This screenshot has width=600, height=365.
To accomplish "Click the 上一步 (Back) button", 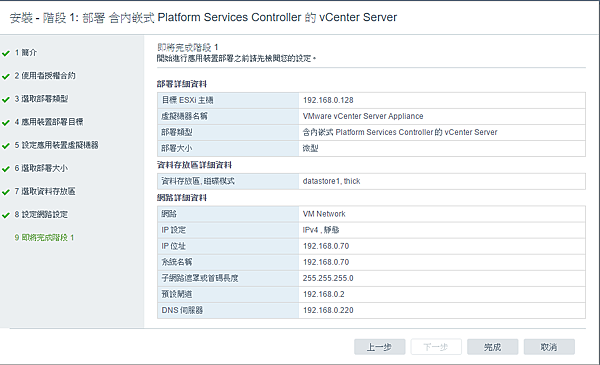I will pos(379,347).
